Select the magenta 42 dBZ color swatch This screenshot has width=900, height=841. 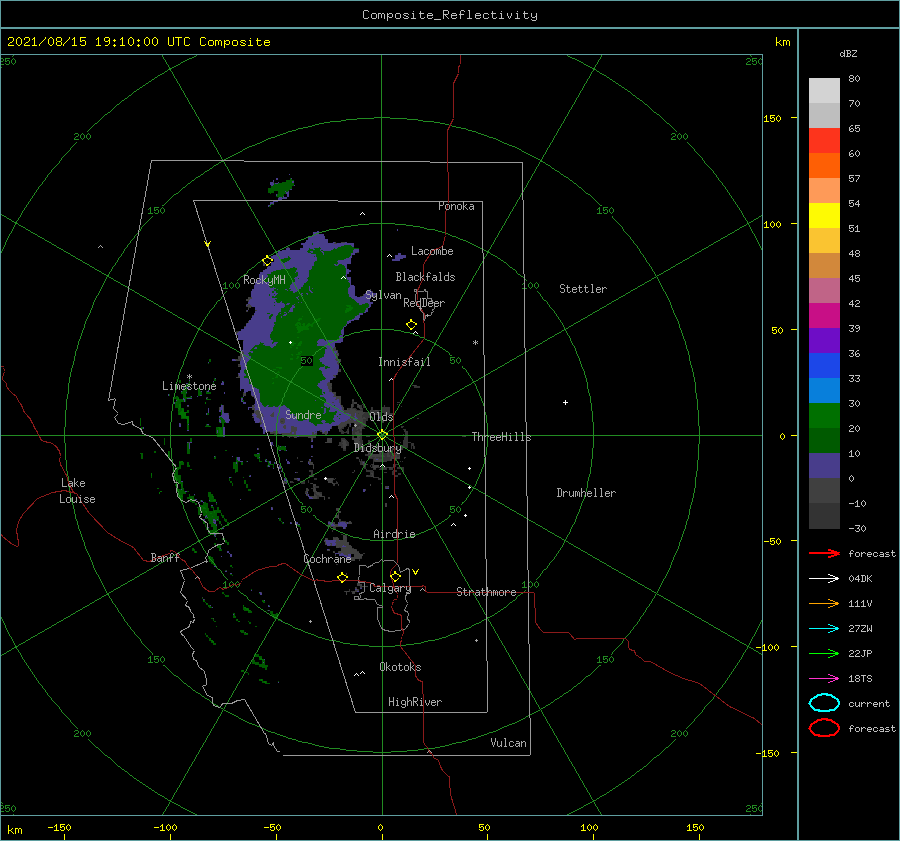point(824,315)
